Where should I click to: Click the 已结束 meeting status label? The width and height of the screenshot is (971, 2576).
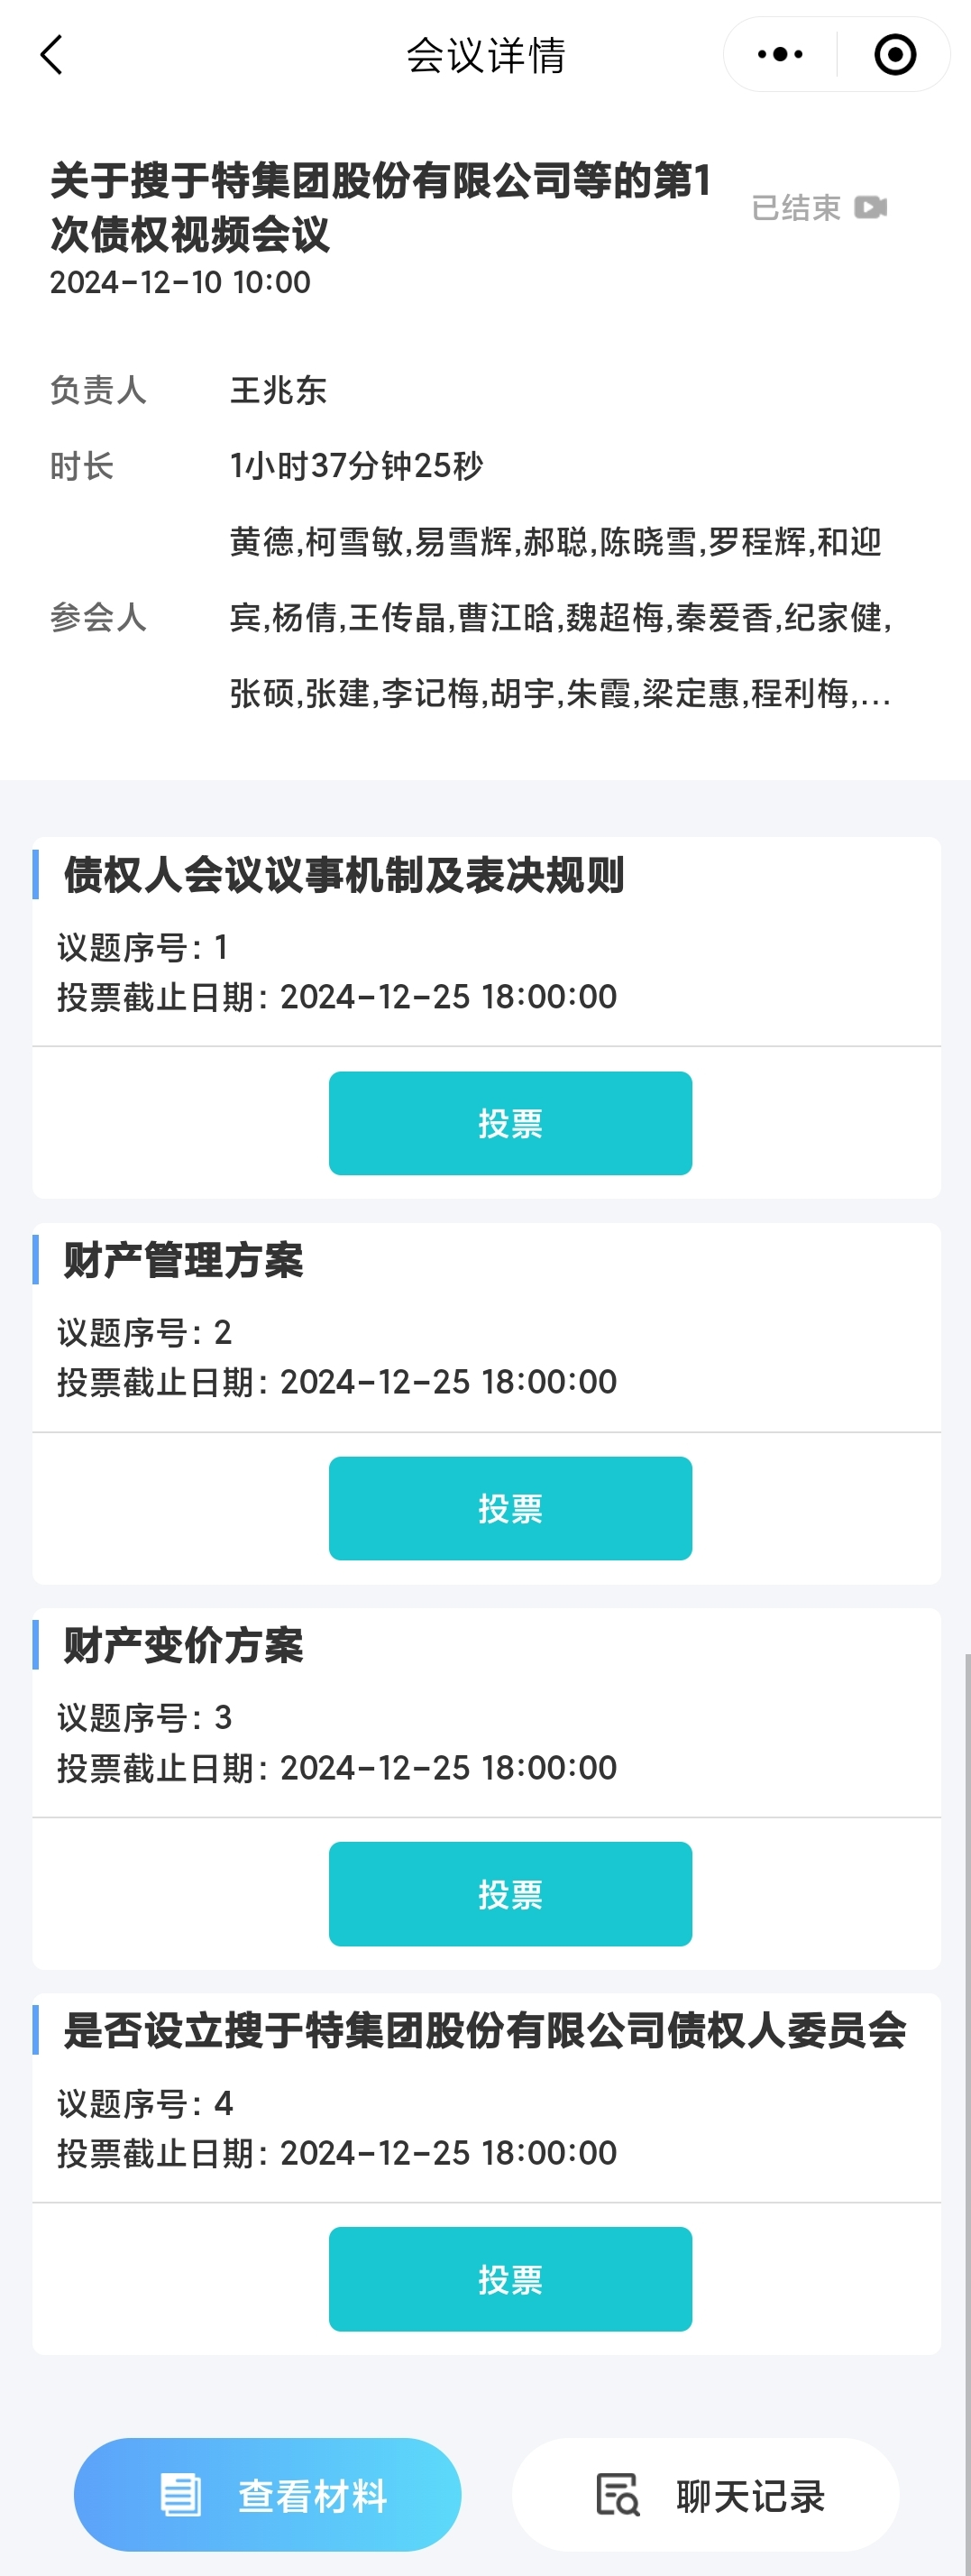coord(796,208)
